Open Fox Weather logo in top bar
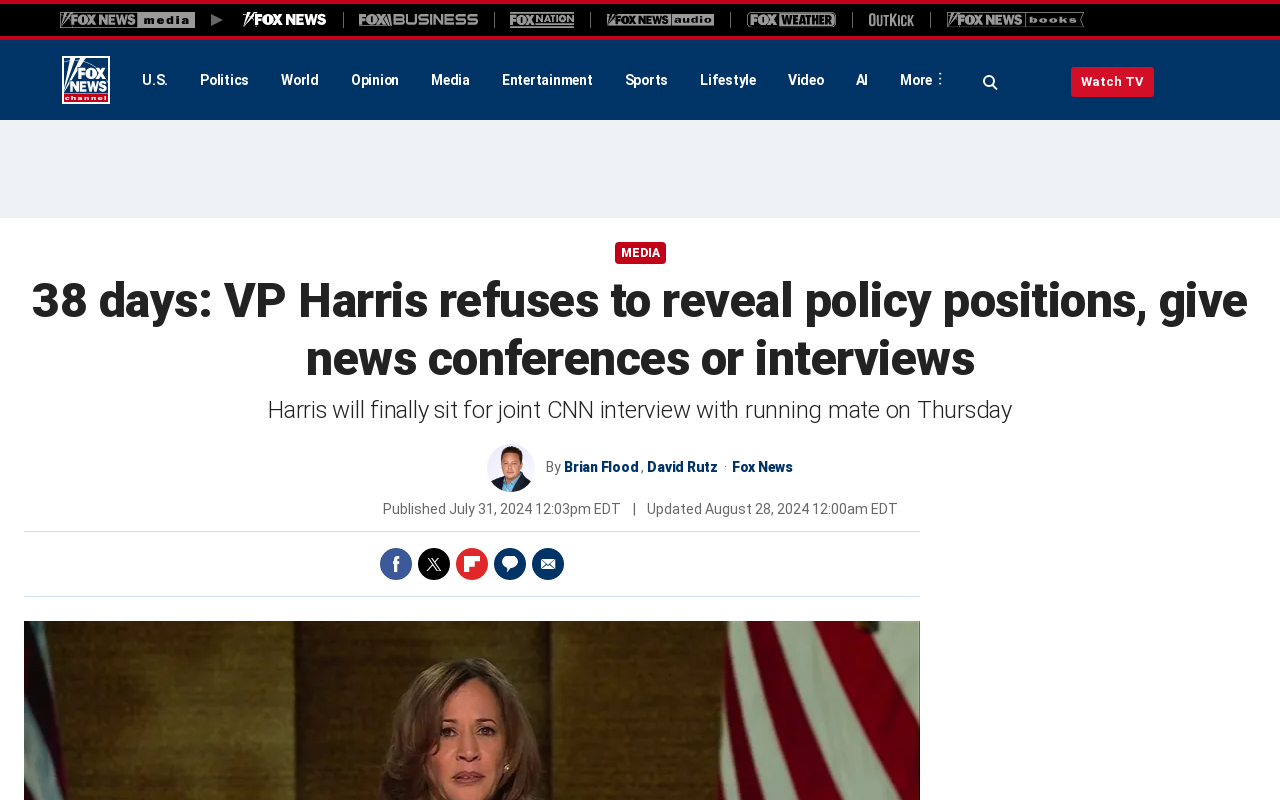The height and width of the screenshot is (800, 1280). pyautogui.click(x=791, y=20)
